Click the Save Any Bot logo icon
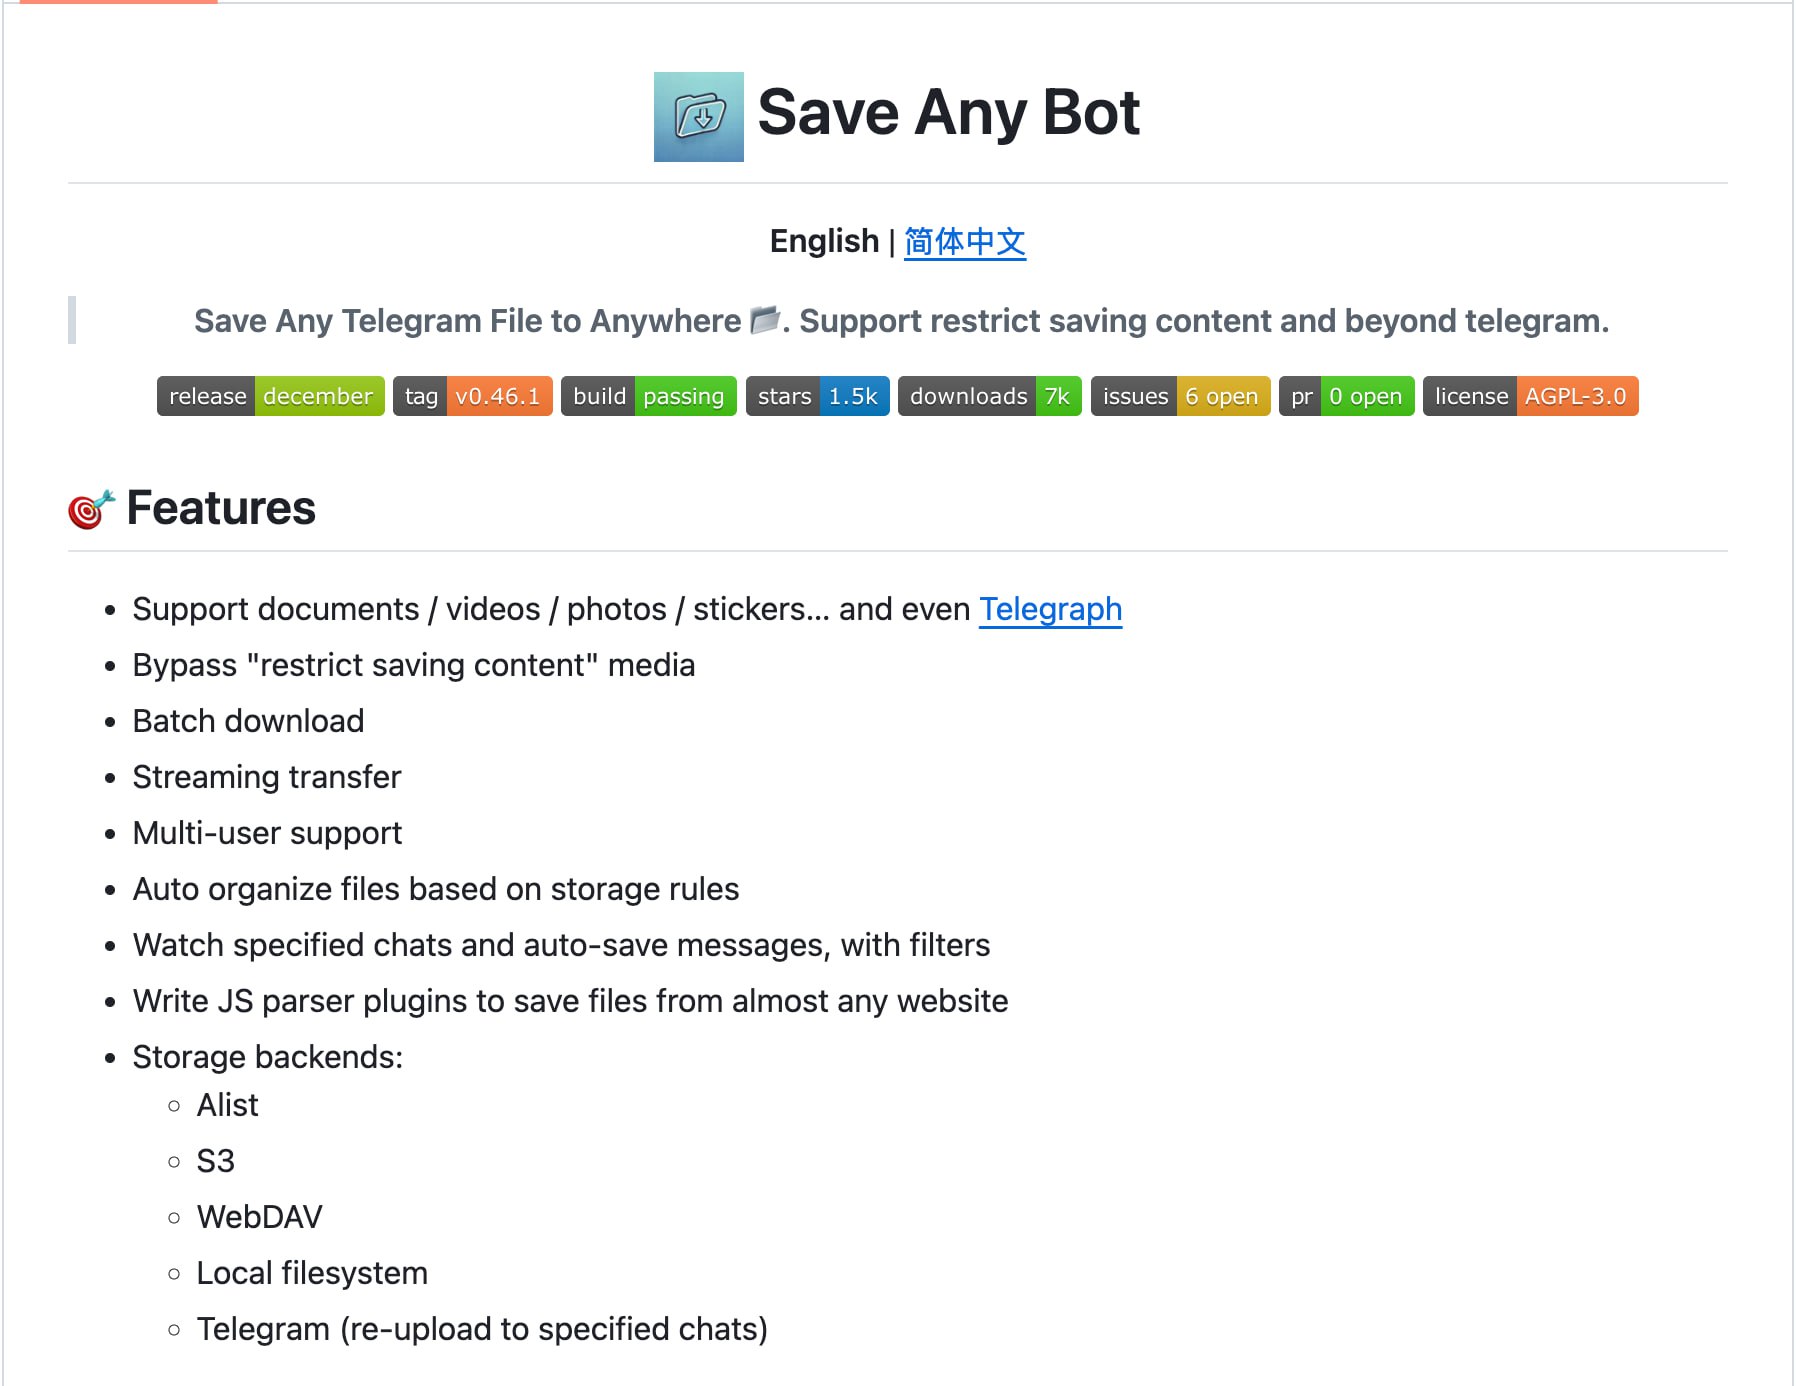The height and width of the screenshot is (1386, 1796). click(698, 117)
